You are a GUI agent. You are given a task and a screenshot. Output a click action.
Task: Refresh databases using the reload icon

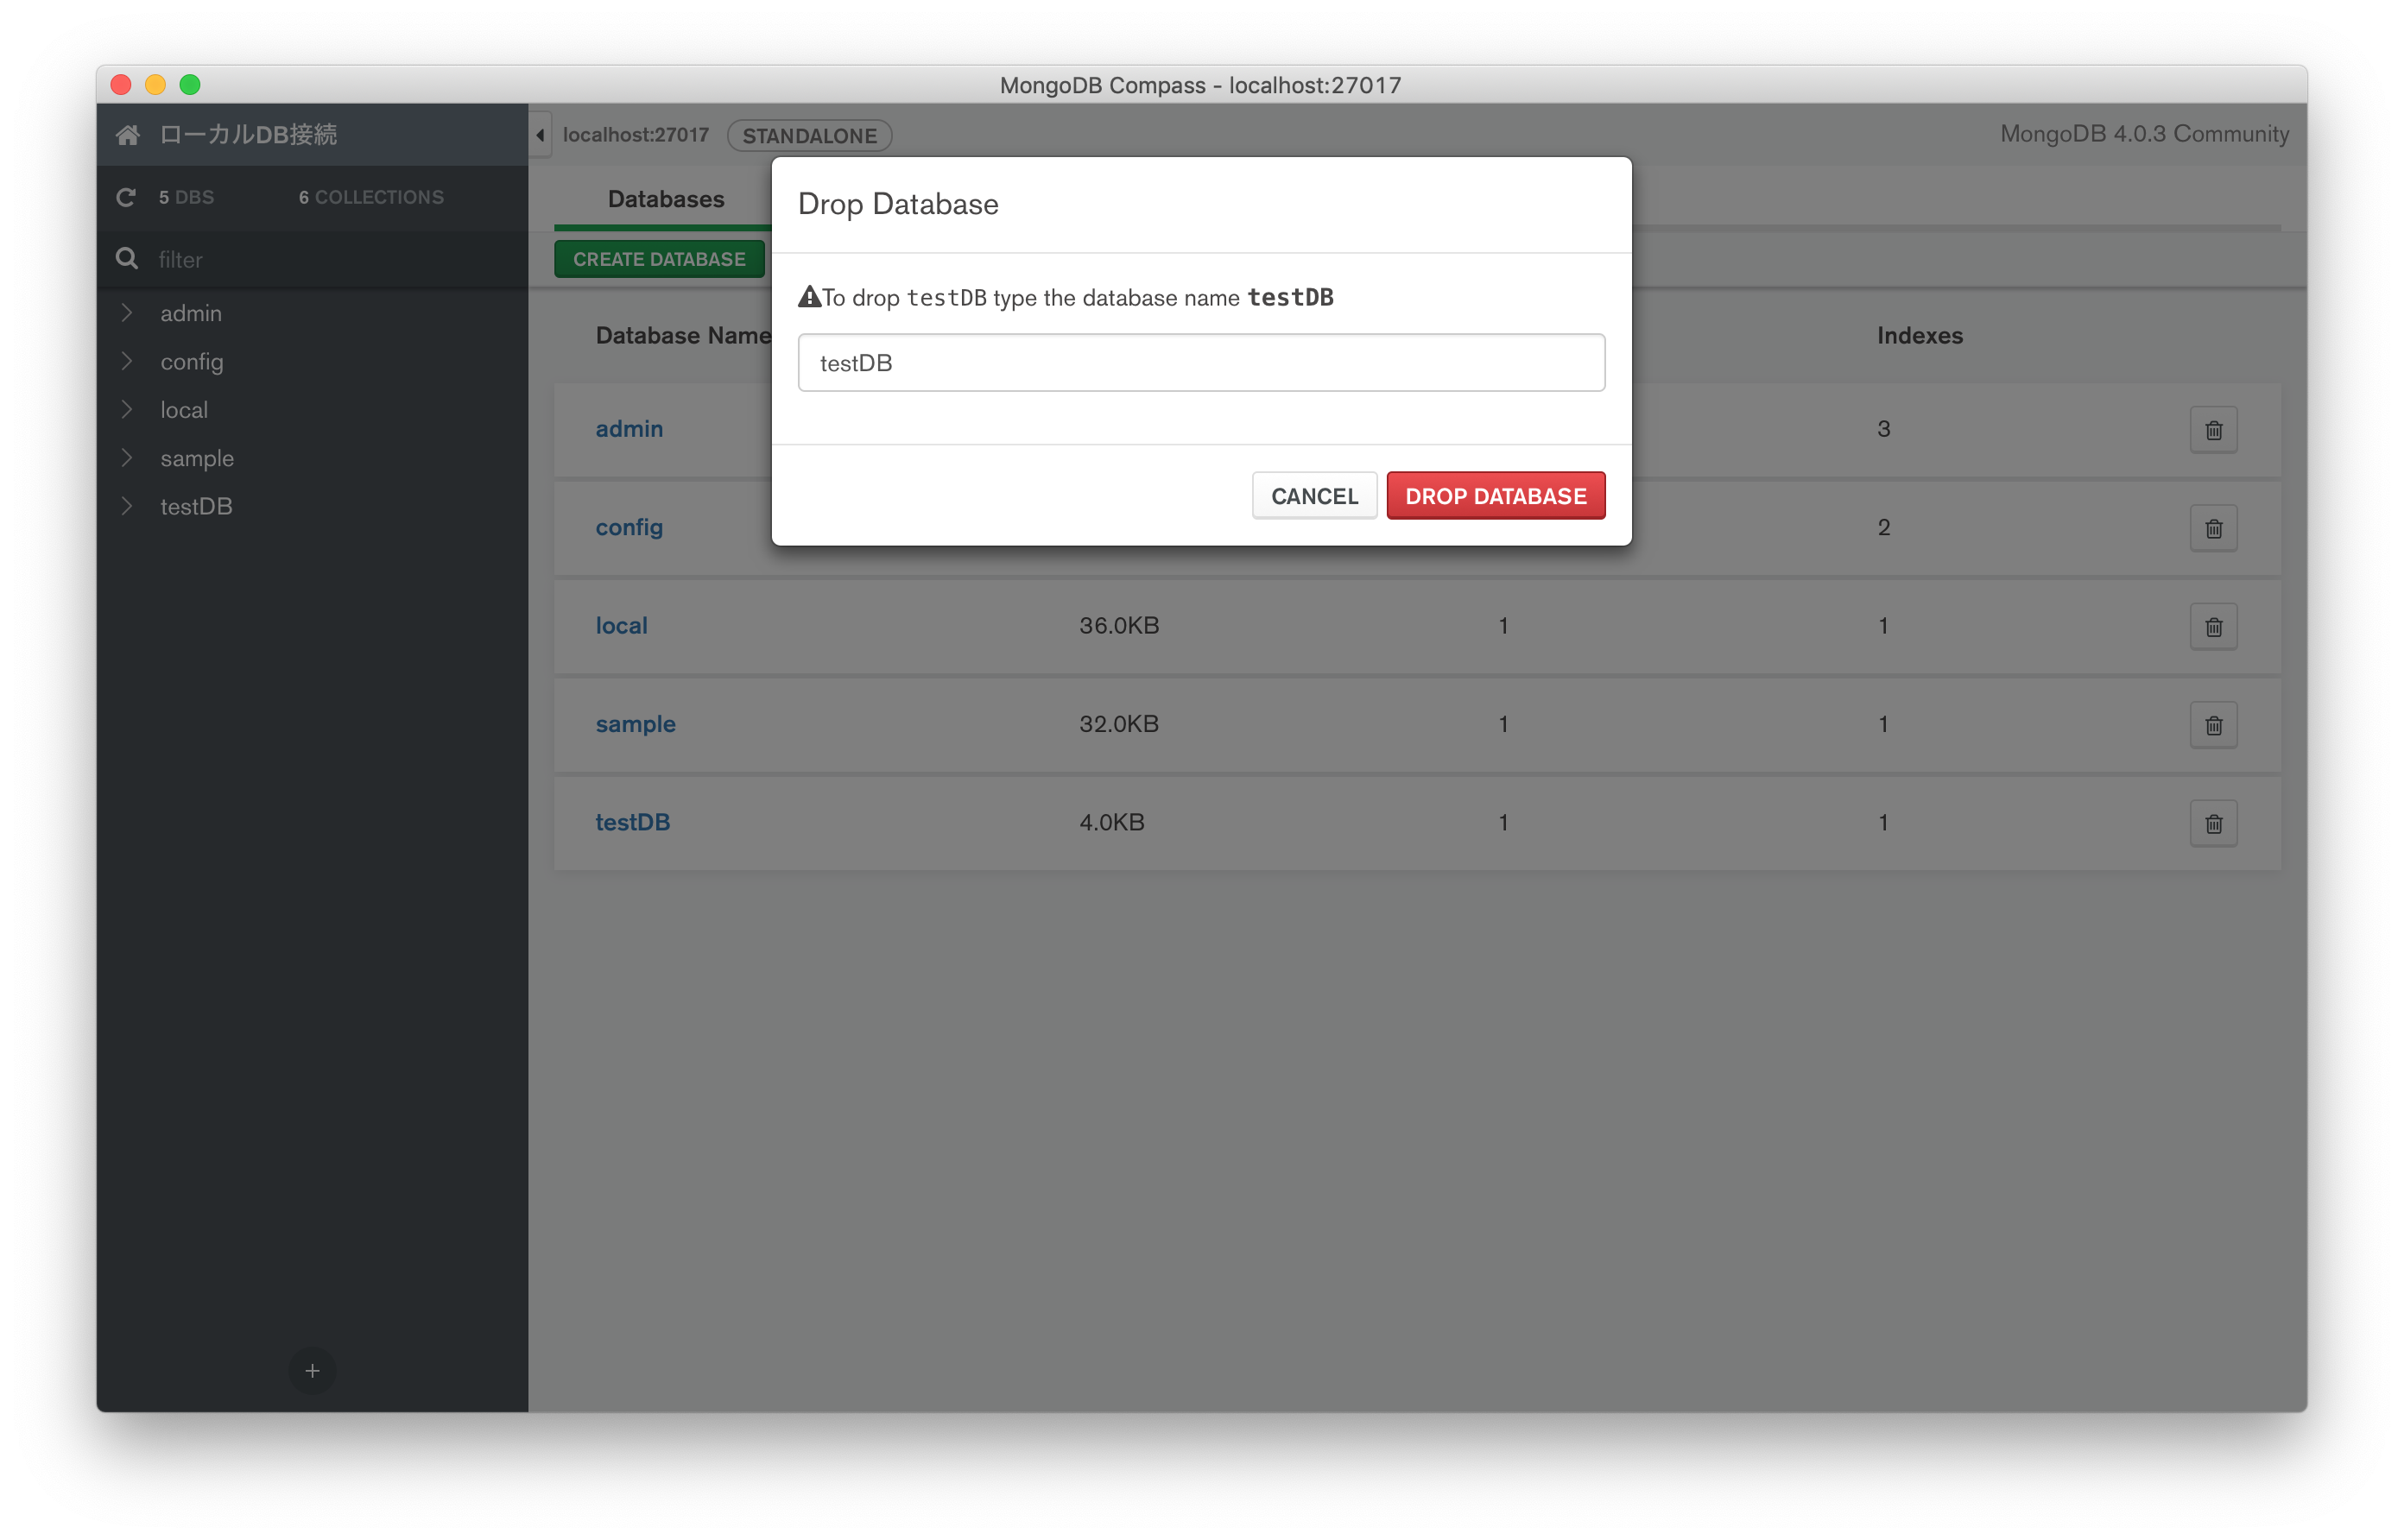click(x=126, y=197)
